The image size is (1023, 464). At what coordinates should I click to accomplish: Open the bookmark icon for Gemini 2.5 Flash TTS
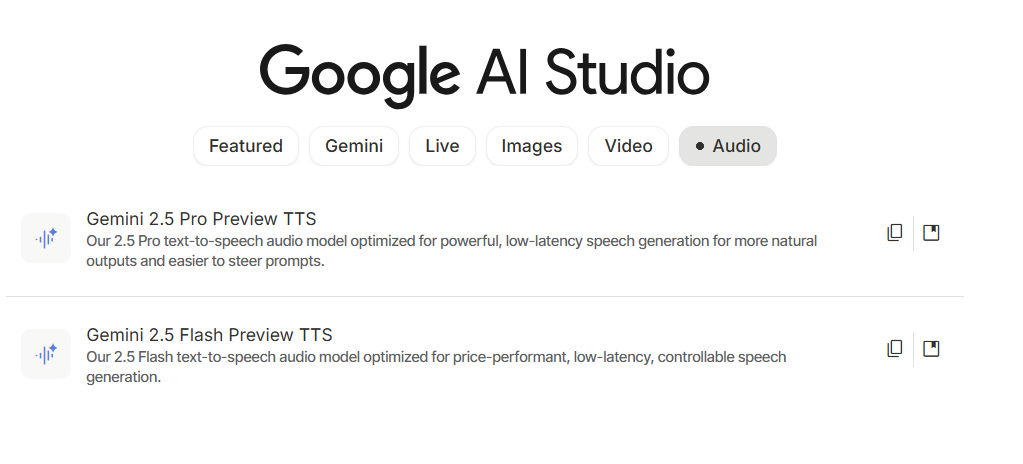[x=931, y=349]
